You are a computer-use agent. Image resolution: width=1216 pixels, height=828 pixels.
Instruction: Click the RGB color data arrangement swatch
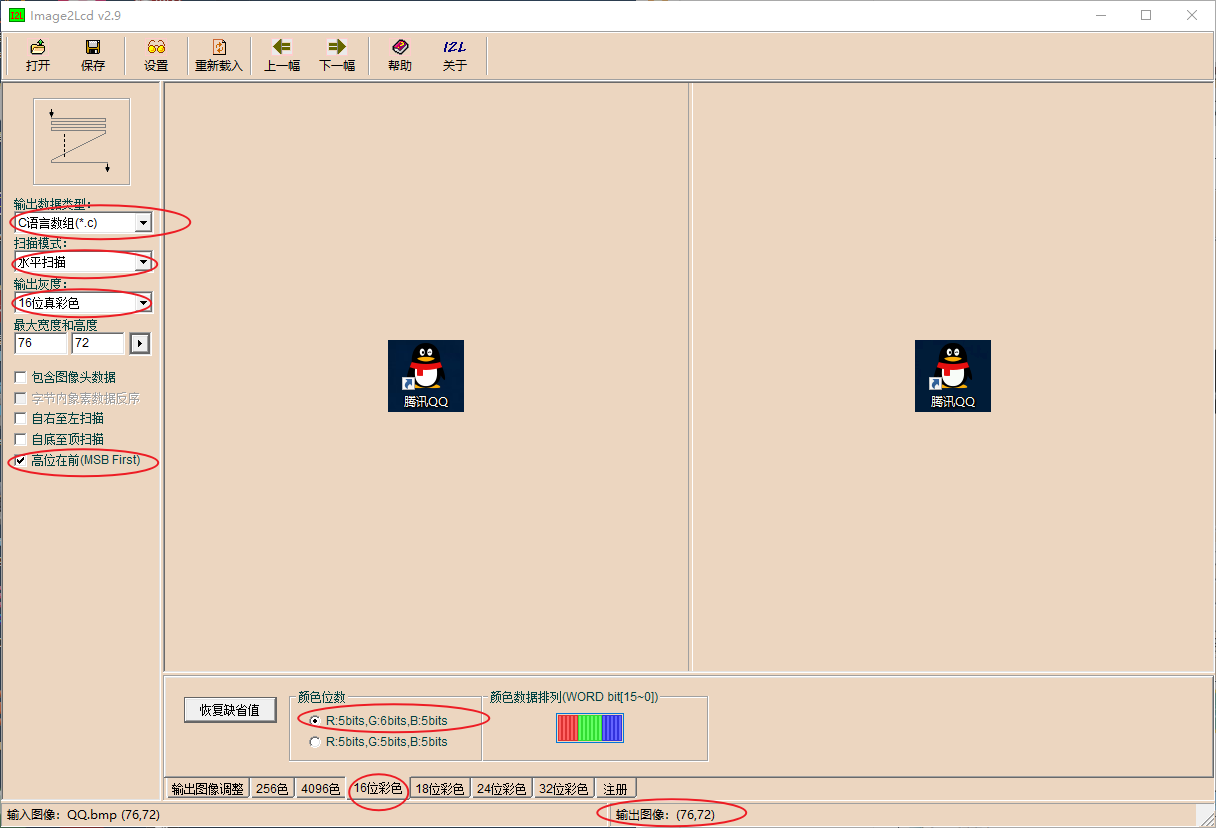point(590,728)
